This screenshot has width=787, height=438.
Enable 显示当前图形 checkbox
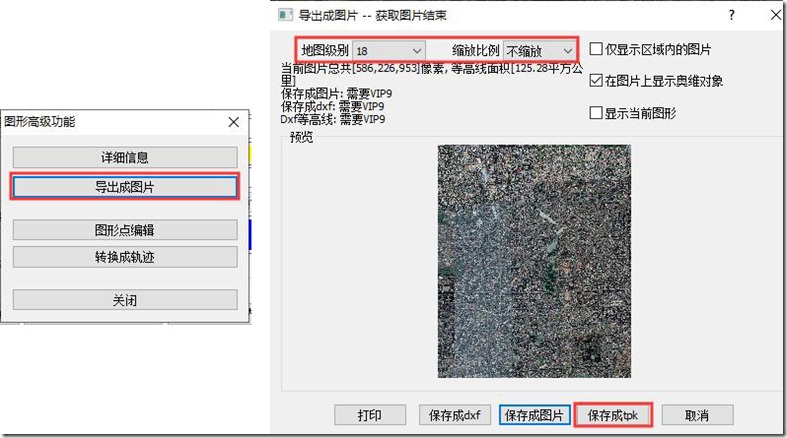[597, 113]
